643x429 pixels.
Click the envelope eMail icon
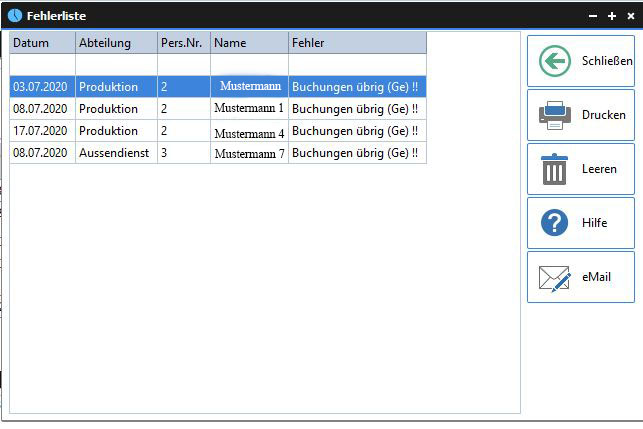point(554,277)
